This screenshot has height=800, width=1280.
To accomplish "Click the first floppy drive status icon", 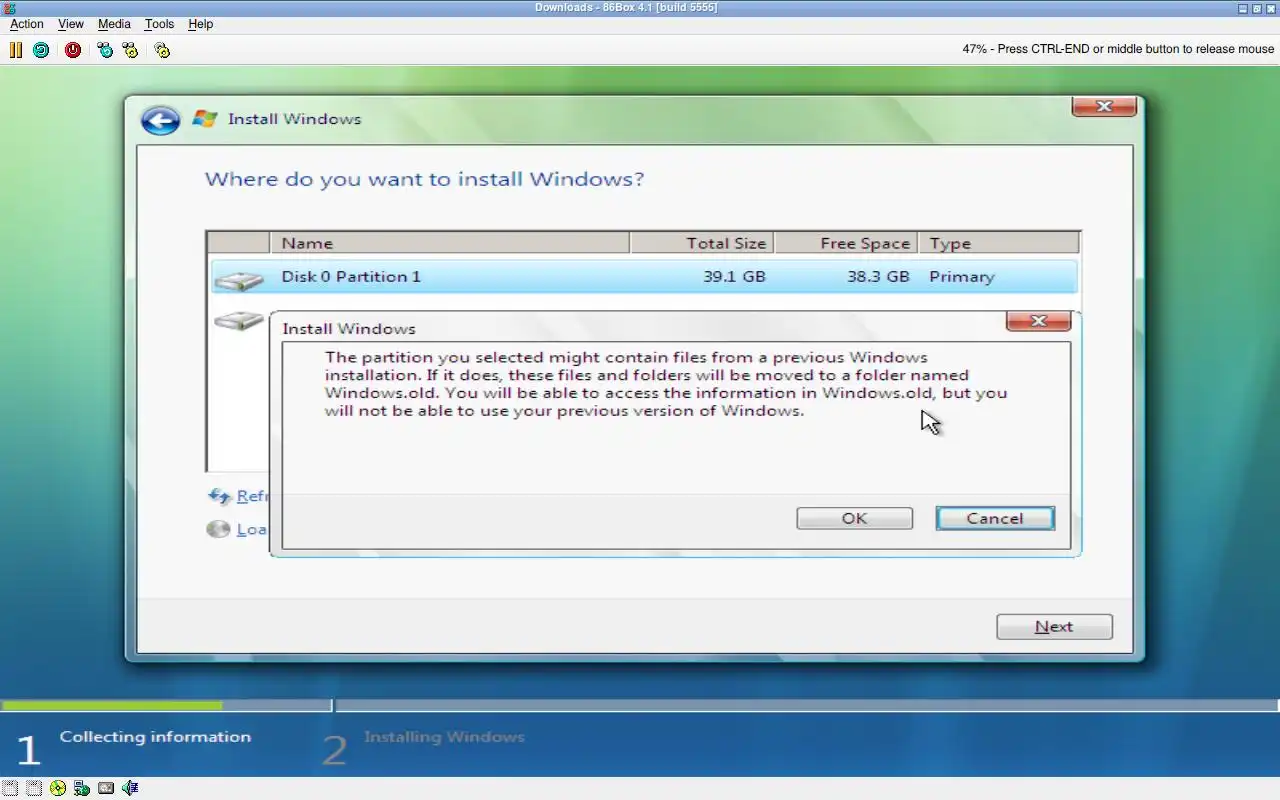I will (x=10, y=788).
